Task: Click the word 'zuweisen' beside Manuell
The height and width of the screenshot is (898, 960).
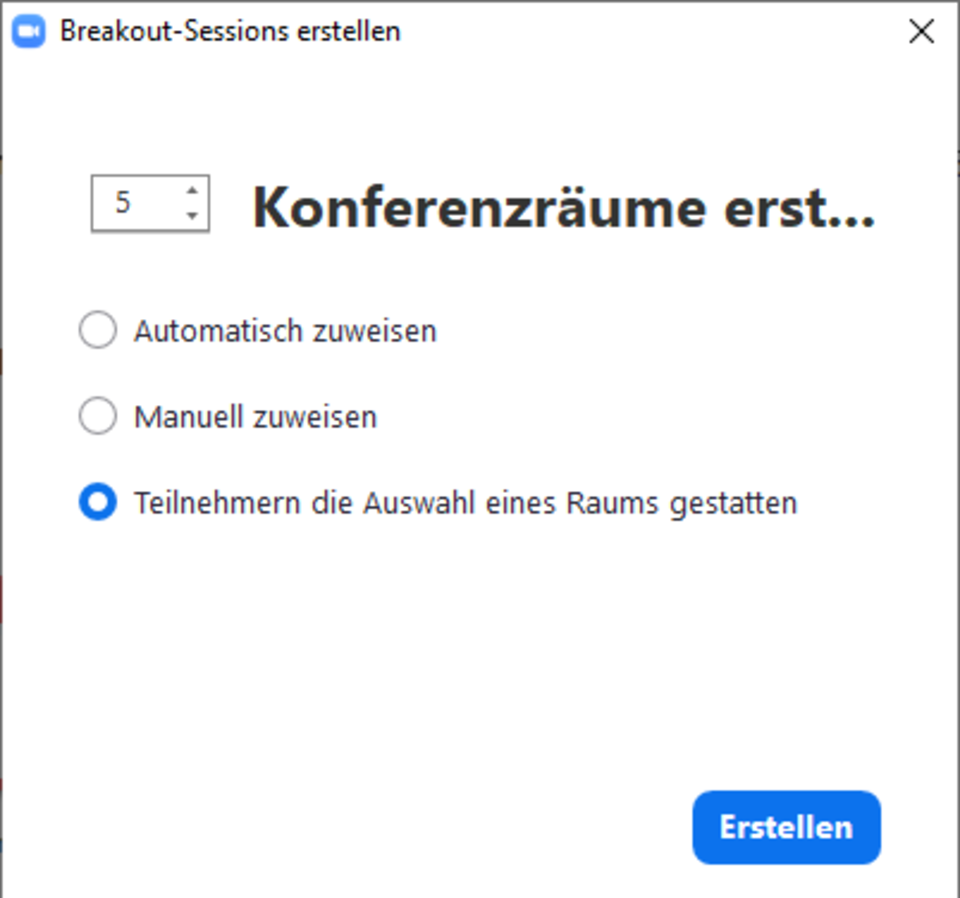Action: point(315,417)
